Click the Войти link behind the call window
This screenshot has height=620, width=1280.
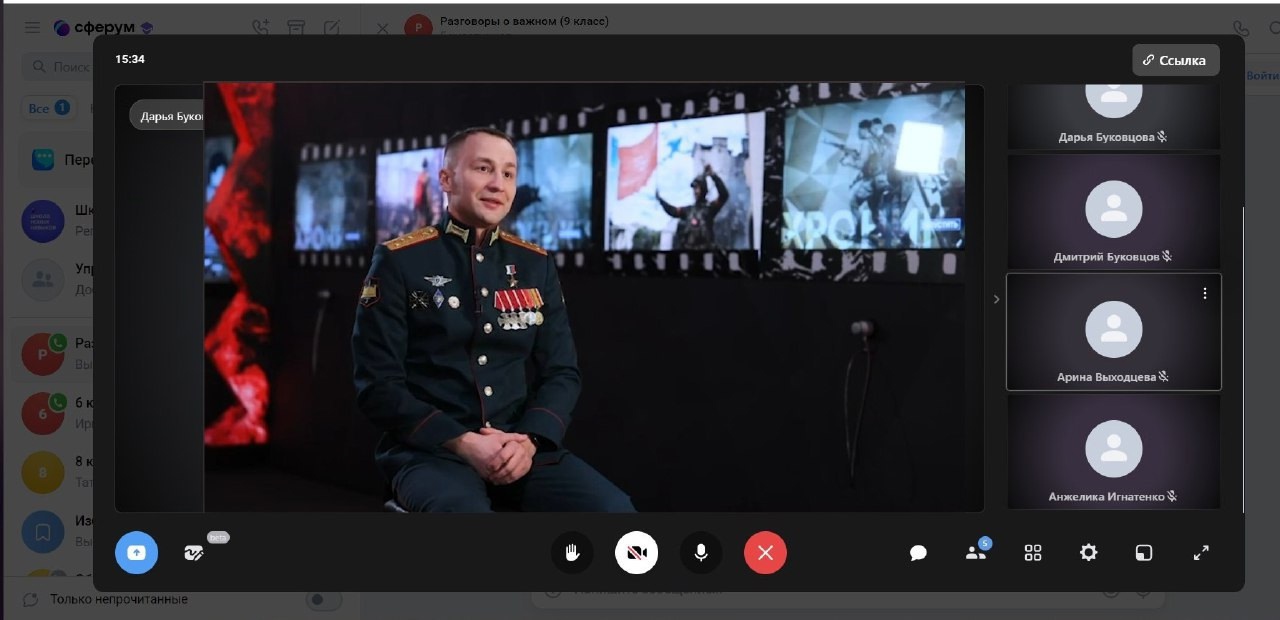point(1262,76)
